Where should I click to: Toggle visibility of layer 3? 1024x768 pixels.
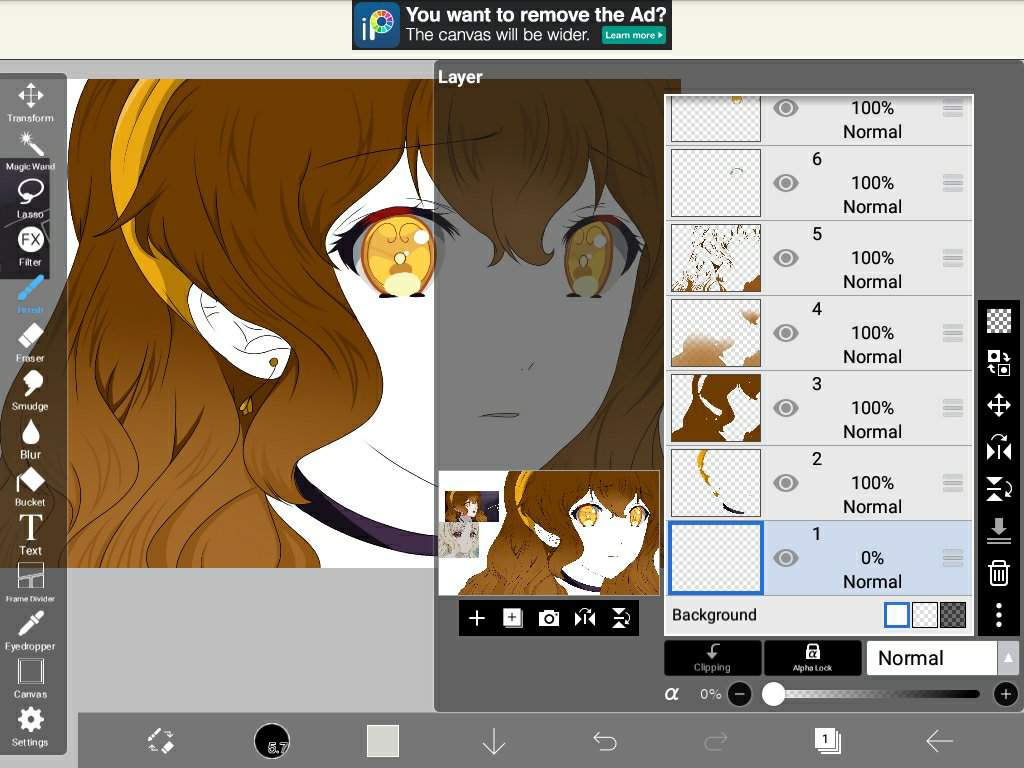[x=786, y=408]
